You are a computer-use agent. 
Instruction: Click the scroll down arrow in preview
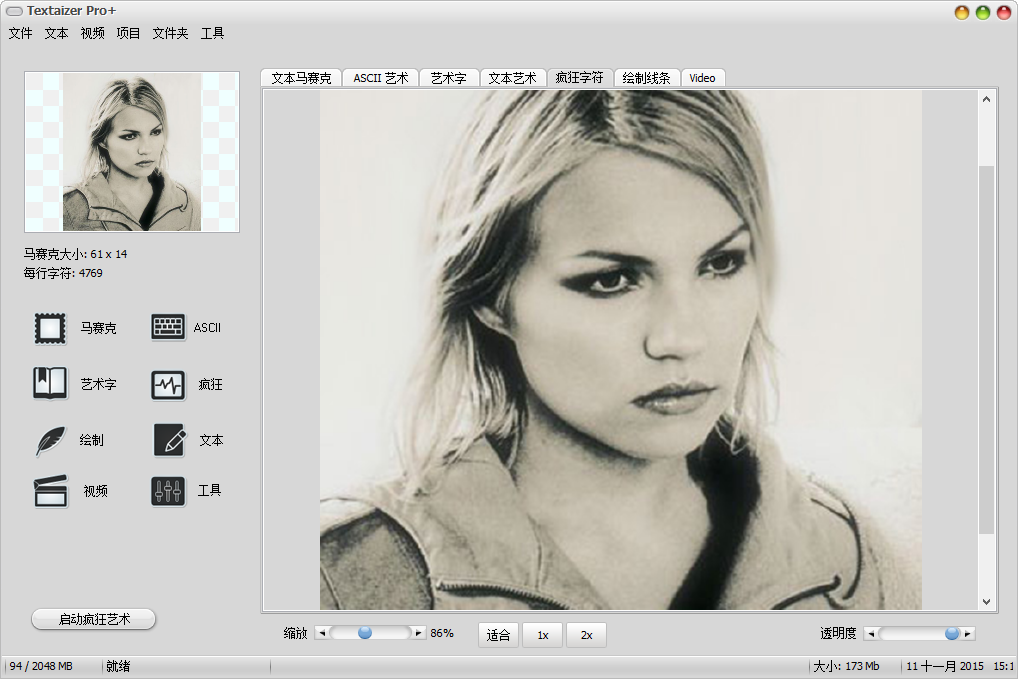986,601
